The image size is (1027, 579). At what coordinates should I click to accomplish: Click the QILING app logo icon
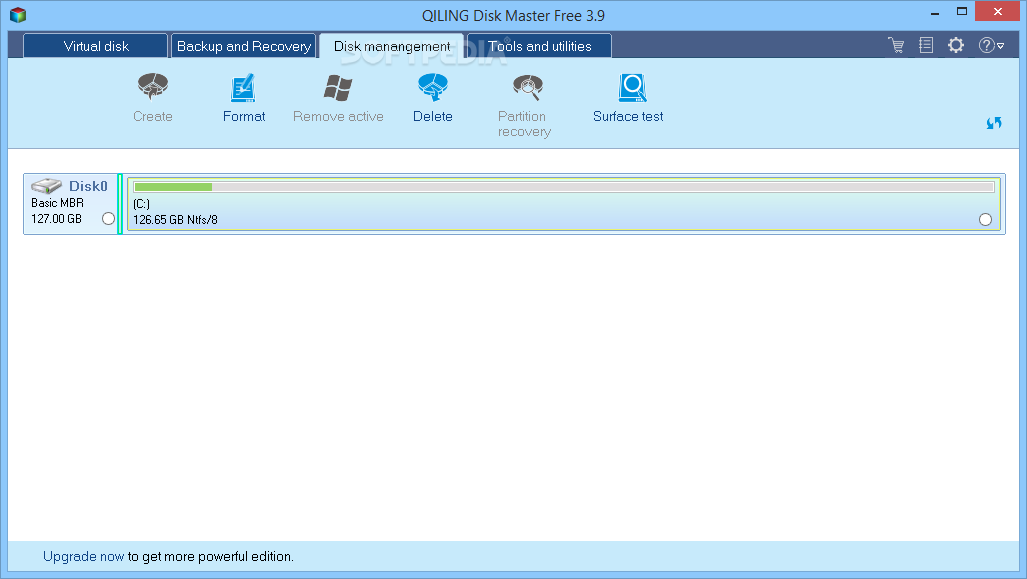[18, 14]
